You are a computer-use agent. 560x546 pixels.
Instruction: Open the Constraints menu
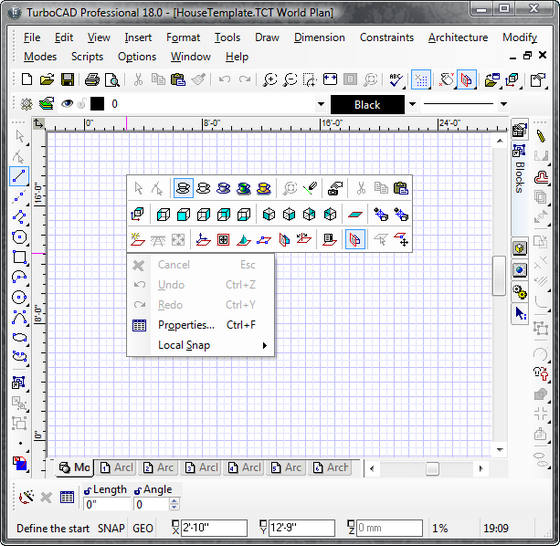[x=387, y=37]
